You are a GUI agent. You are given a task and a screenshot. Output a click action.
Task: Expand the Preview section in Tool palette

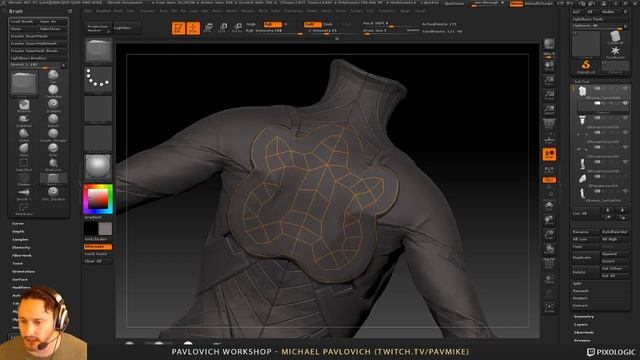coord(582,340)
